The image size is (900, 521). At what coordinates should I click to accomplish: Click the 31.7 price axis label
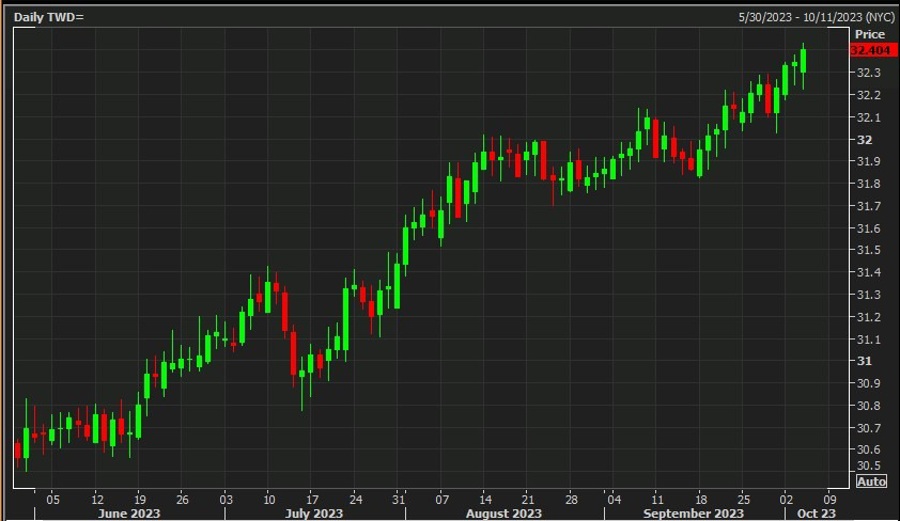[868, 207]
